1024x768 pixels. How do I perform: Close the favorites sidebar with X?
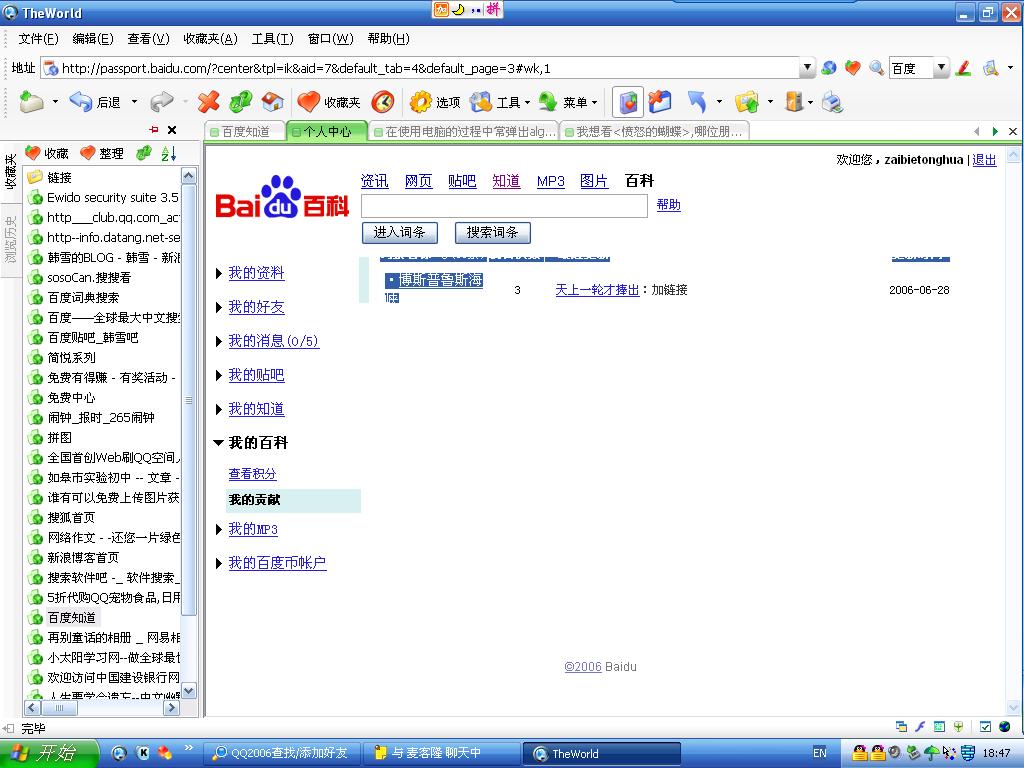coord(172,130)
